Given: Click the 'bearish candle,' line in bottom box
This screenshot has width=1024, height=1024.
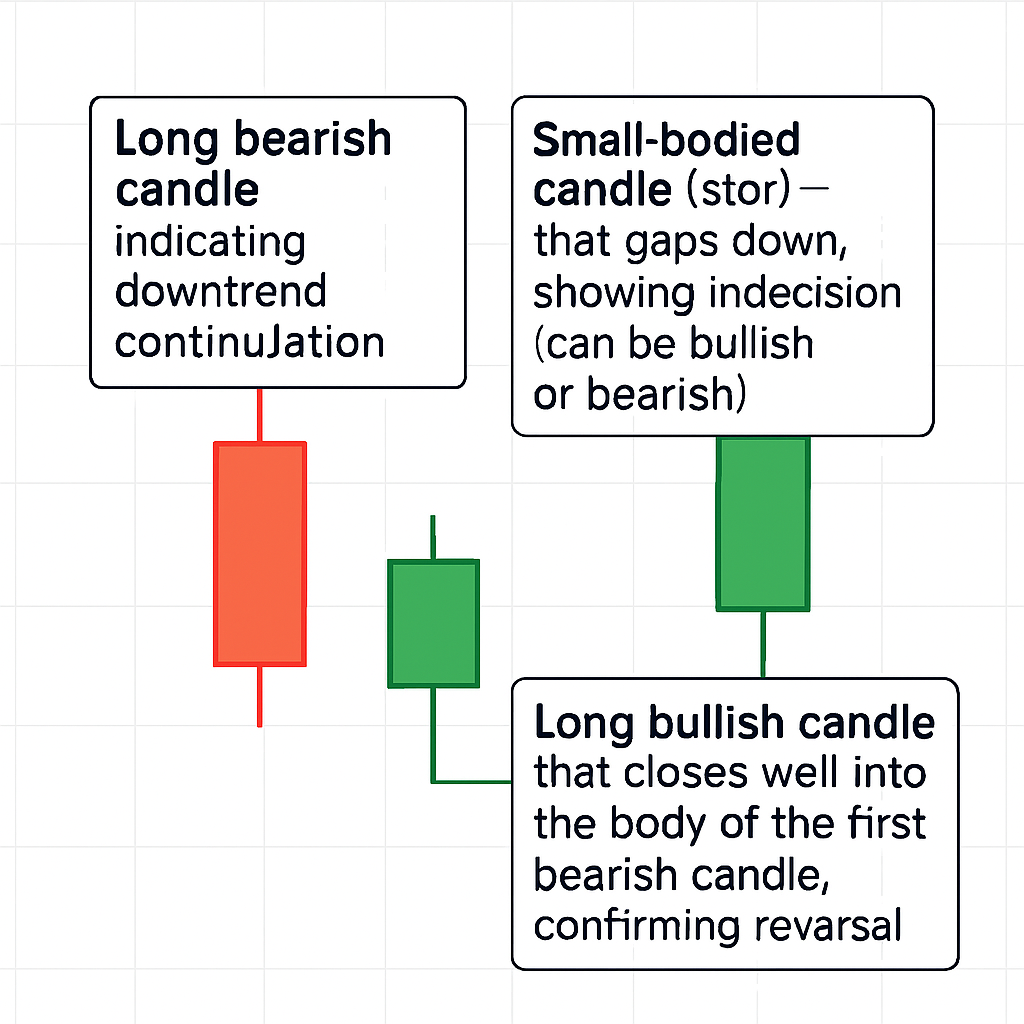Looking at the screenshot, I should click(682, 875).
